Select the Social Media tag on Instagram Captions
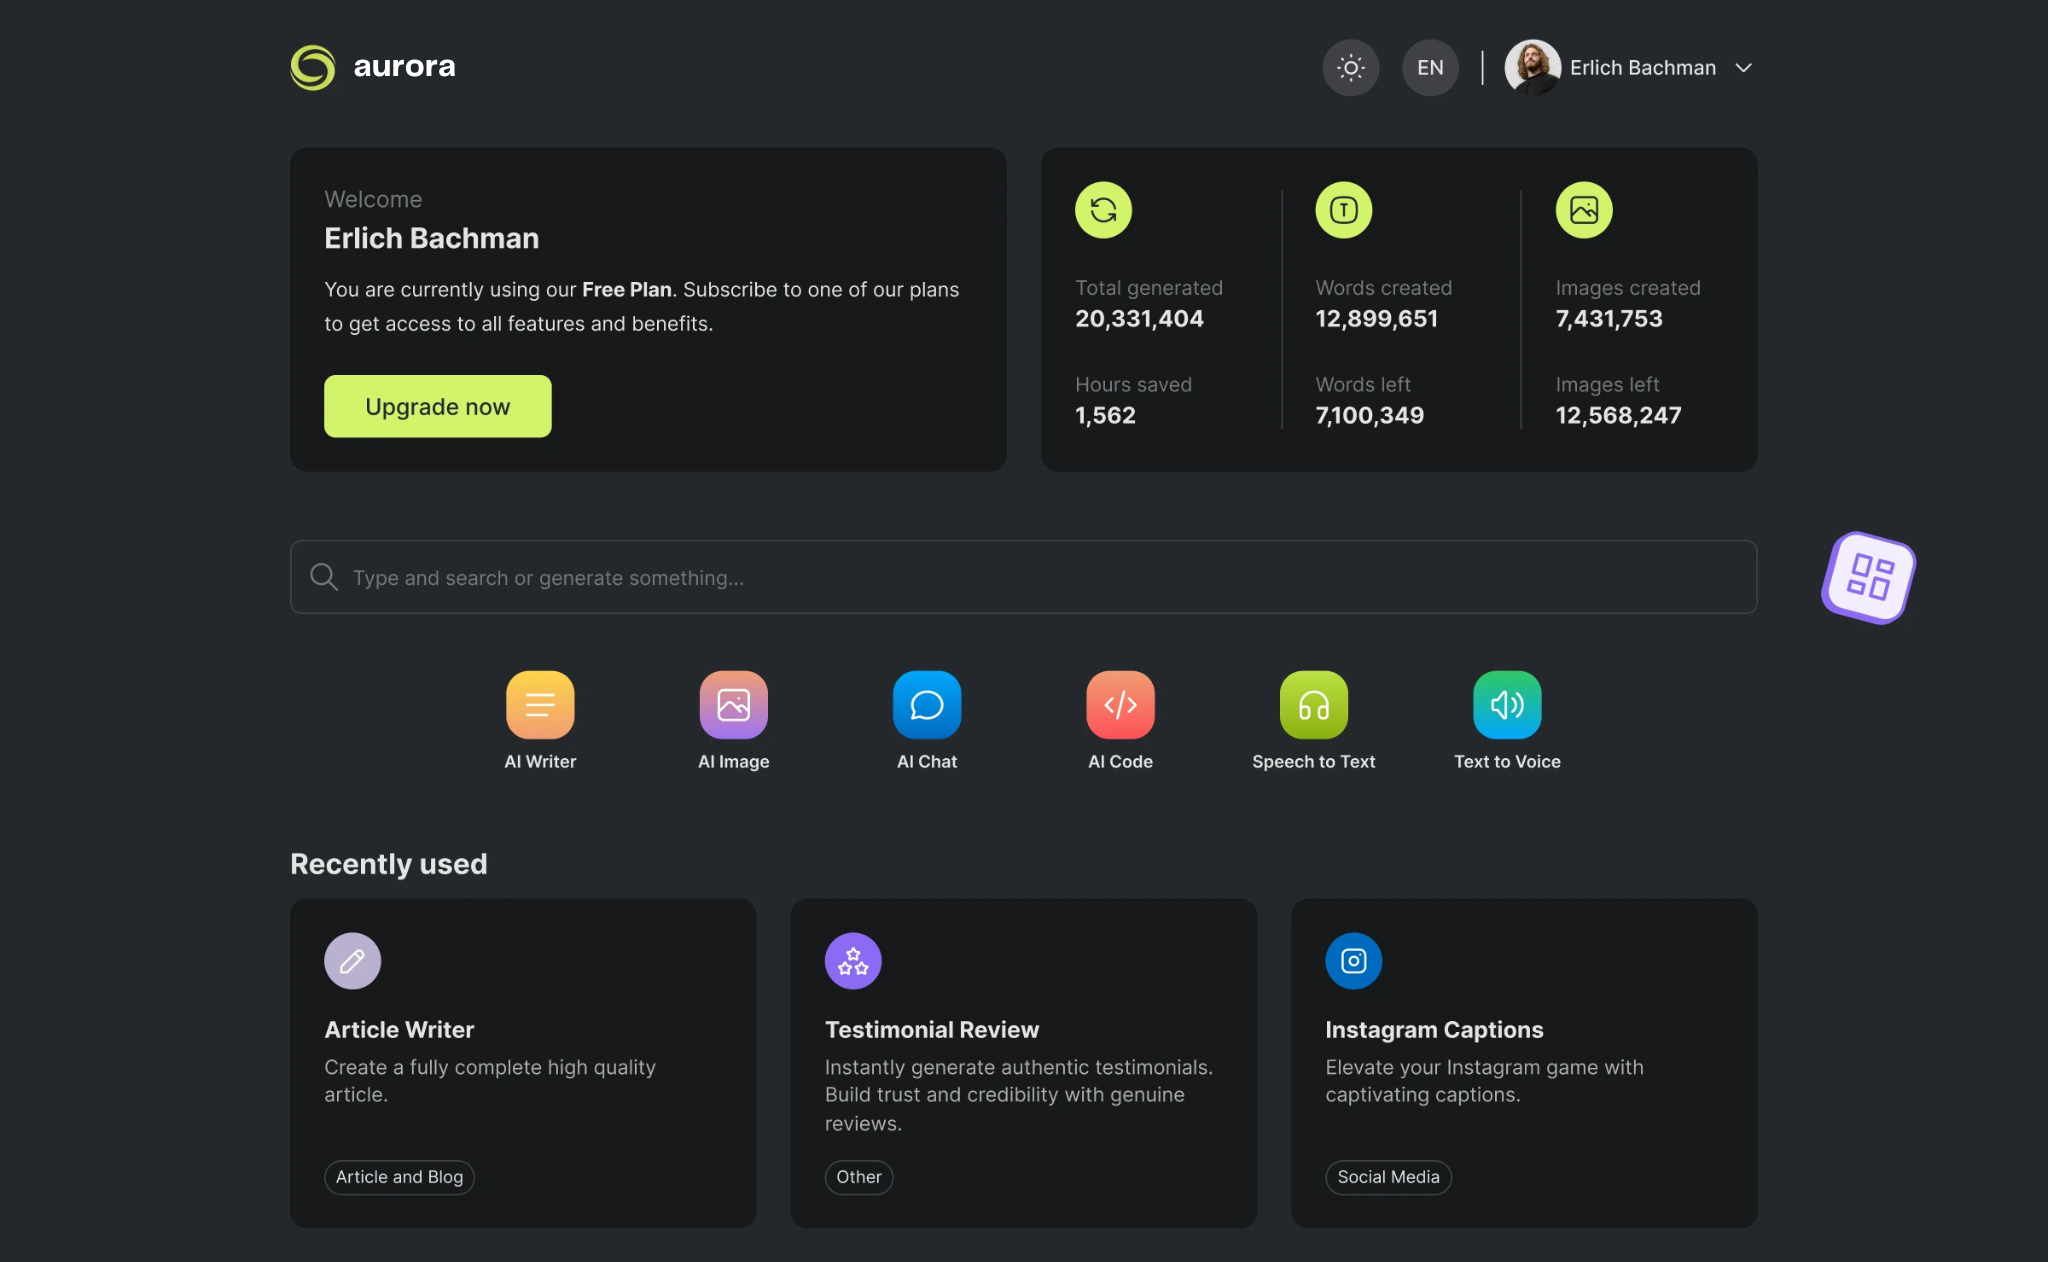 click(x=1387, y=1176)
